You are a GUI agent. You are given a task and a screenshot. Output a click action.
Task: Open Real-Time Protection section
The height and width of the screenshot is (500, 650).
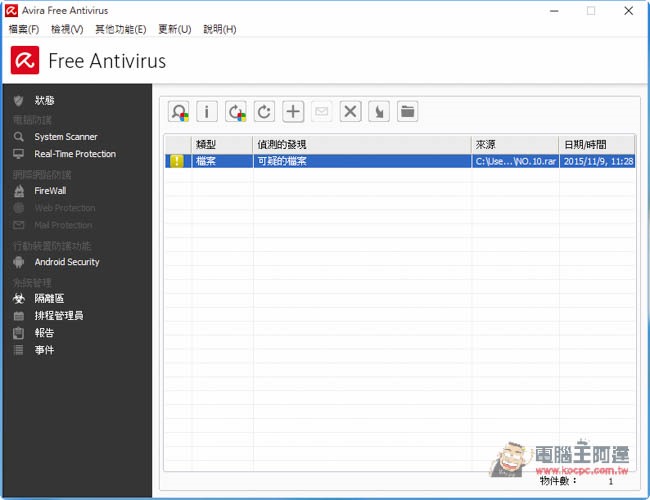(75, 154)
